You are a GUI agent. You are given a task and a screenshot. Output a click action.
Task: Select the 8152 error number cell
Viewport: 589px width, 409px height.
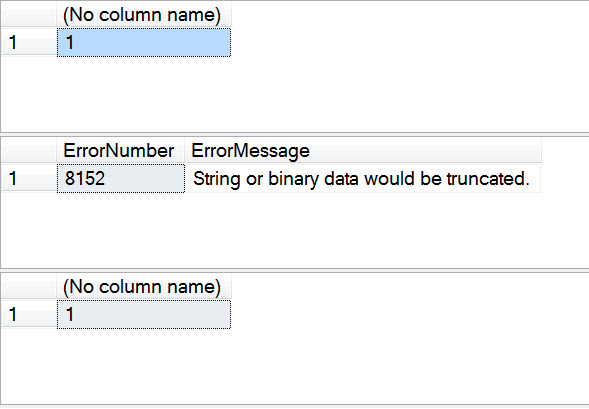pyautogui.click(x=121, y=178)
